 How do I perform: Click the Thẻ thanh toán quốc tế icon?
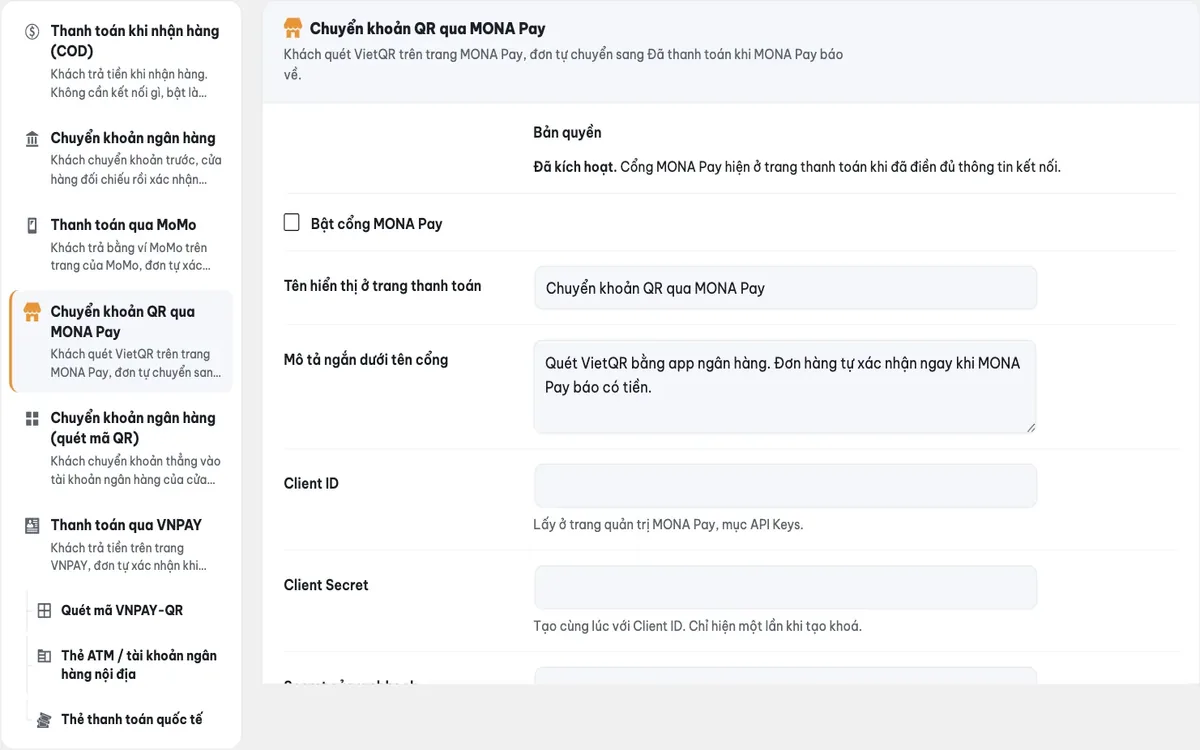[x=44, y=720]
